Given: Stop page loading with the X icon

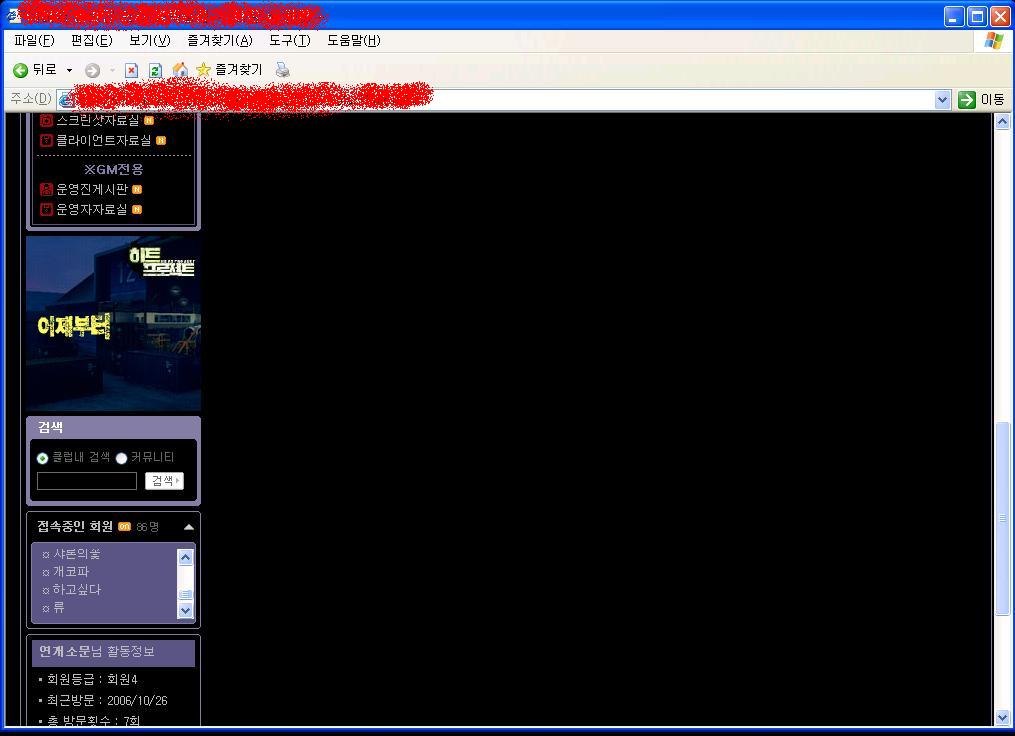Looking at the screenshot, I should (x=131, y=70).
